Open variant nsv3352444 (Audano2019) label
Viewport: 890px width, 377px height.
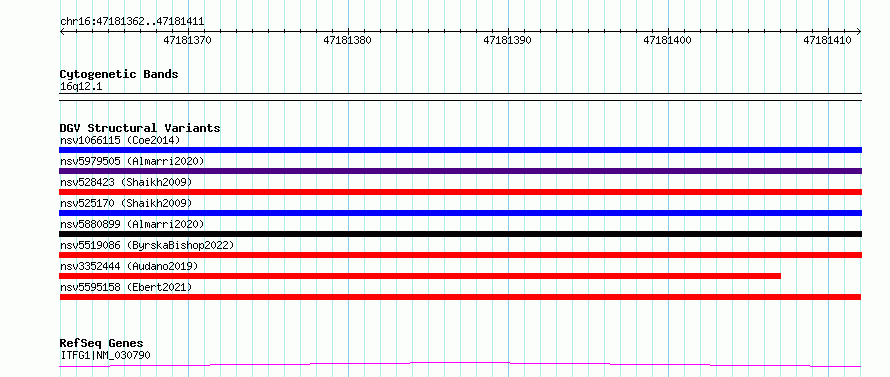(129, 266)
